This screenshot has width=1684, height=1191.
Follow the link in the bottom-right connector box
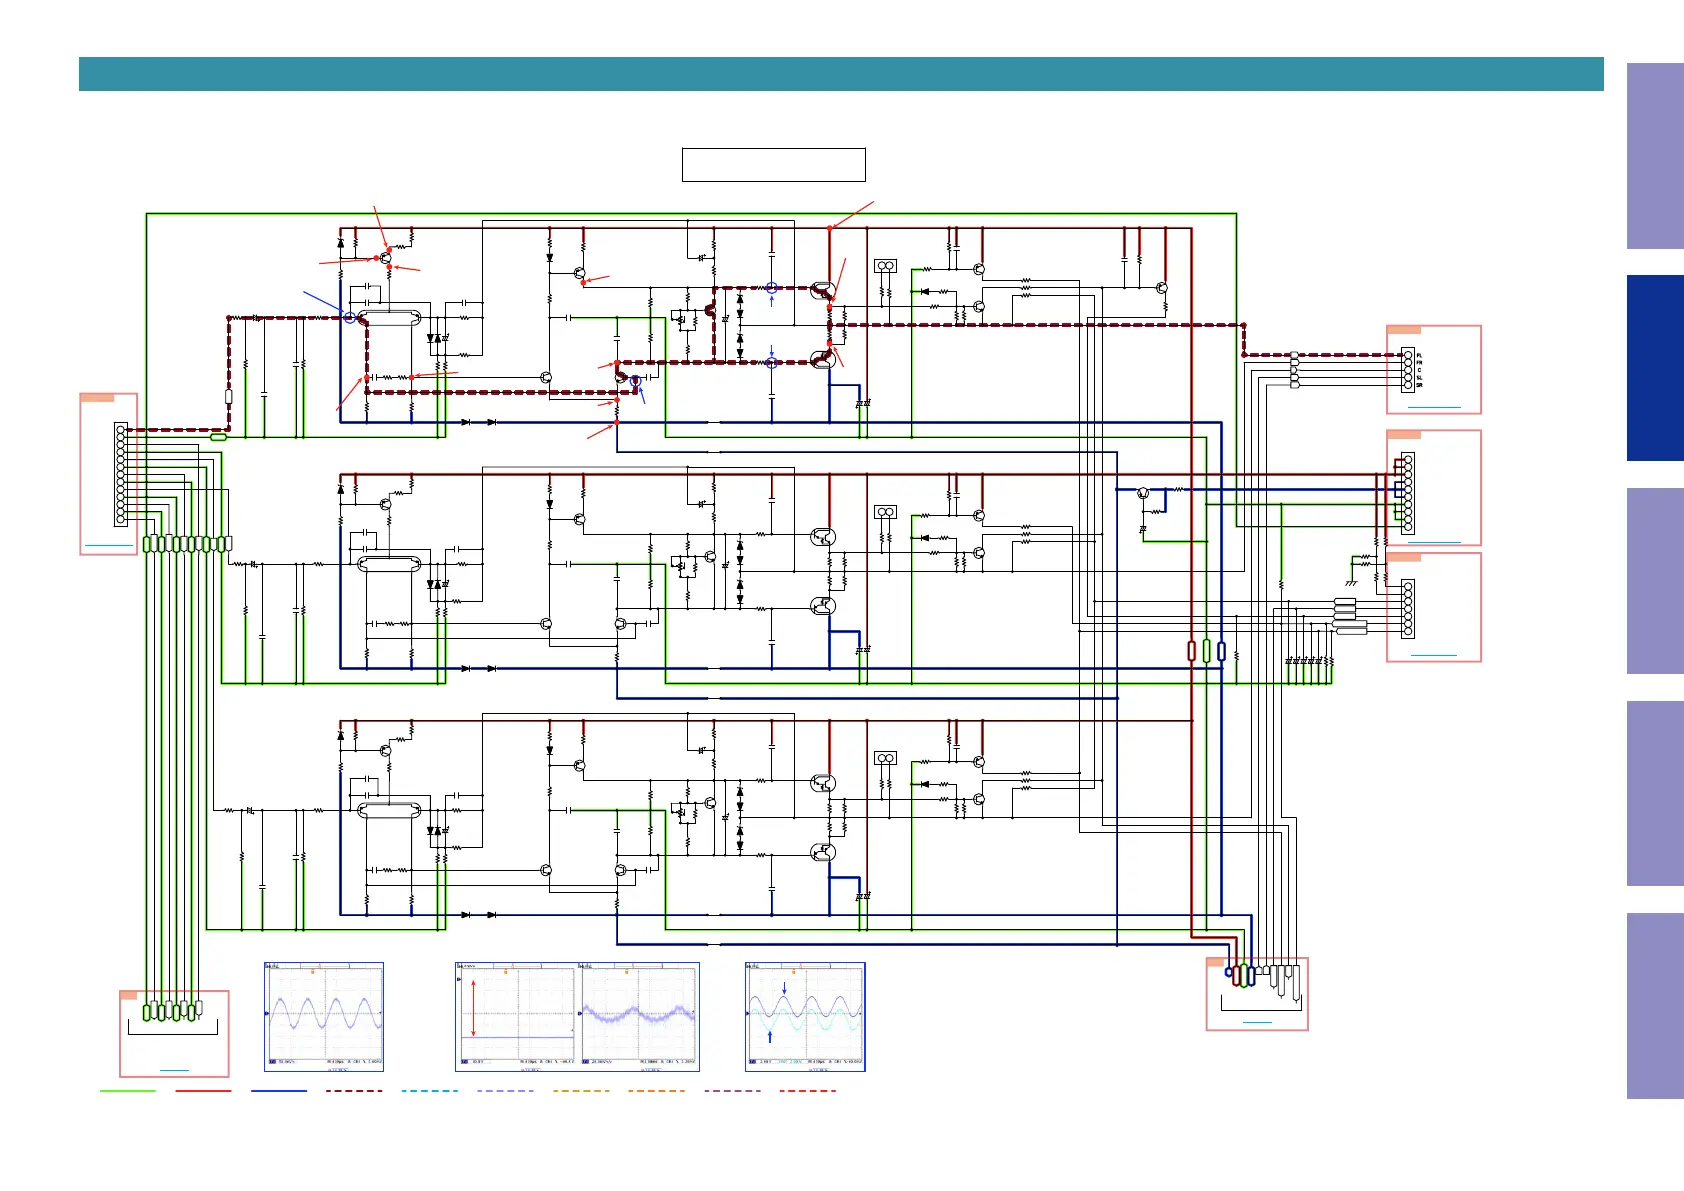coord(1257,1022)
